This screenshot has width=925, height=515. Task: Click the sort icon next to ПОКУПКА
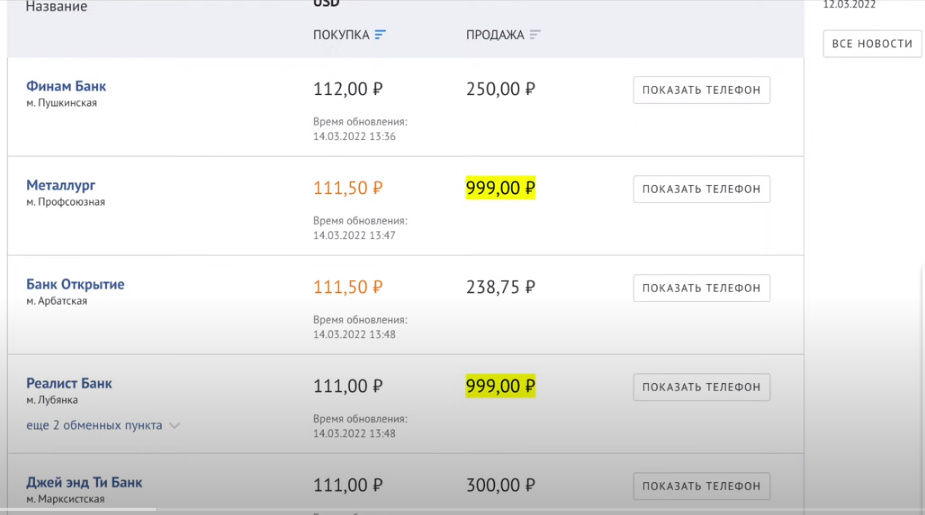click(380, 35)
